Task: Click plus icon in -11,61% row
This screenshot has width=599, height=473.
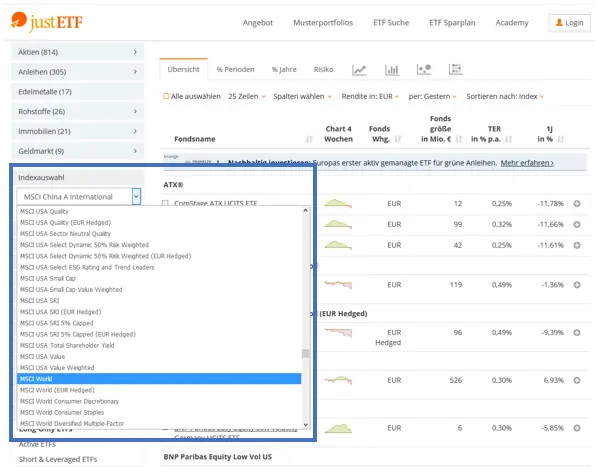Action: coord(577,245)
